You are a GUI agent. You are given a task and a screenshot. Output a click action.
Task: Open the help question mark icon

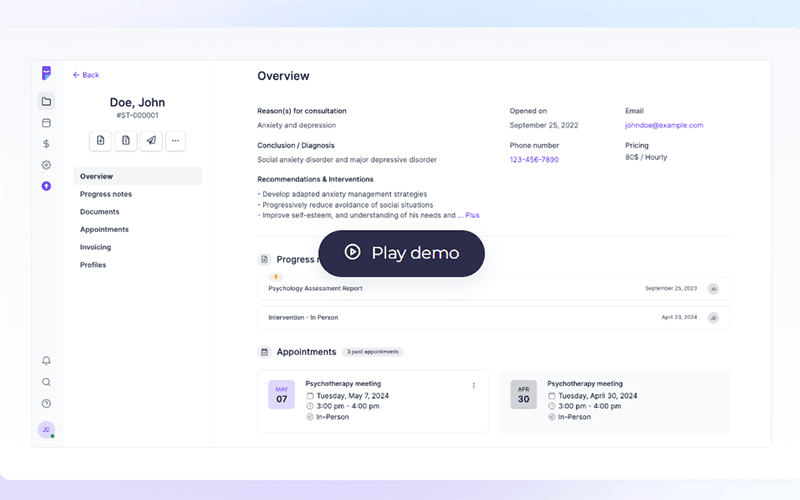click(x=46, y=404)
